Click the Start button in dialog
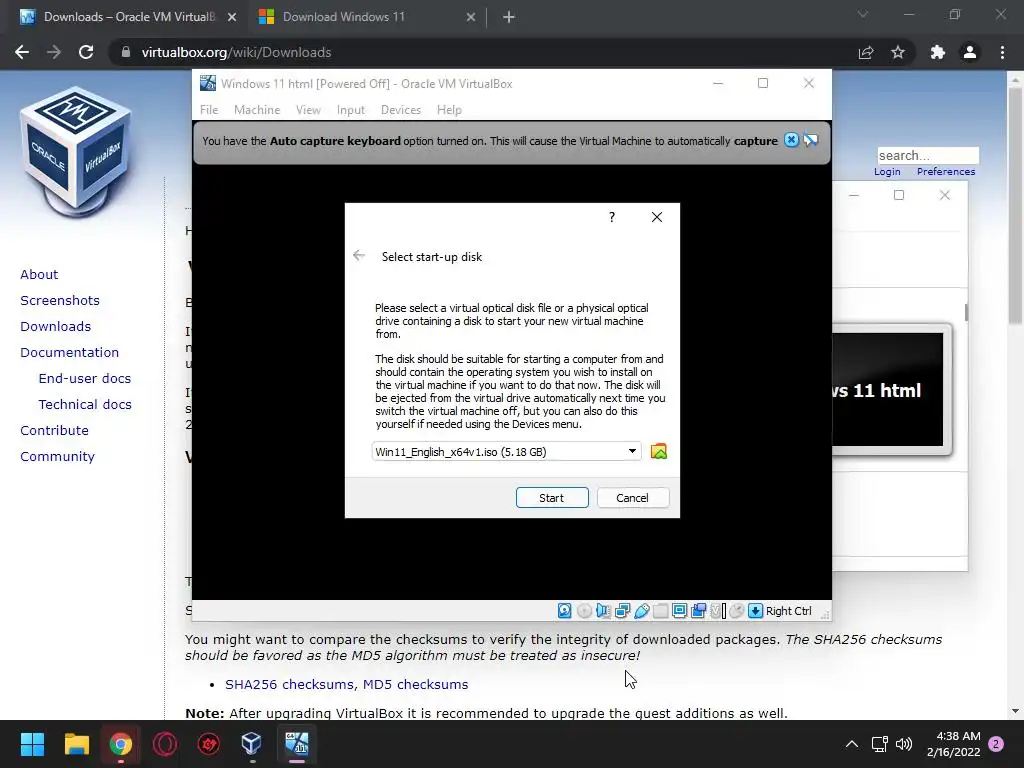Viewport: 1024px width, 768px height. click(x=552, y=498)
